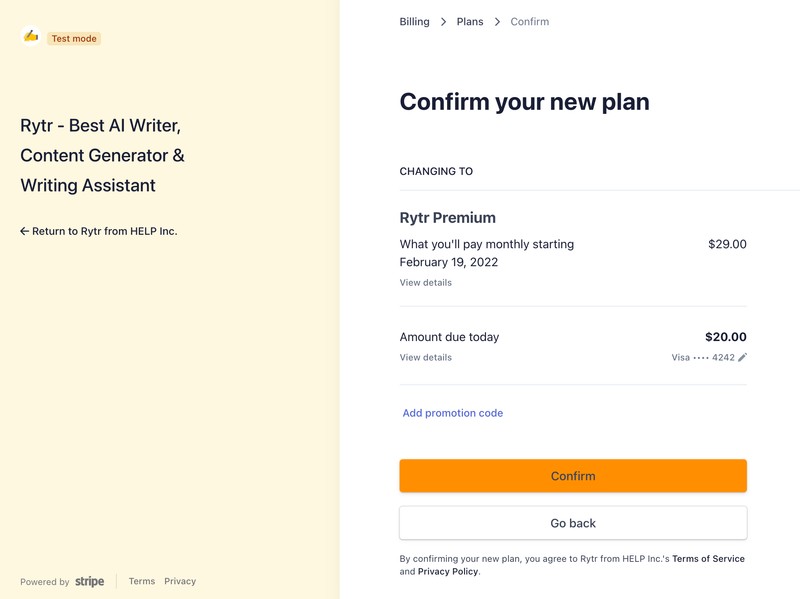Open the Add promotion code field

tap(453, 413)
